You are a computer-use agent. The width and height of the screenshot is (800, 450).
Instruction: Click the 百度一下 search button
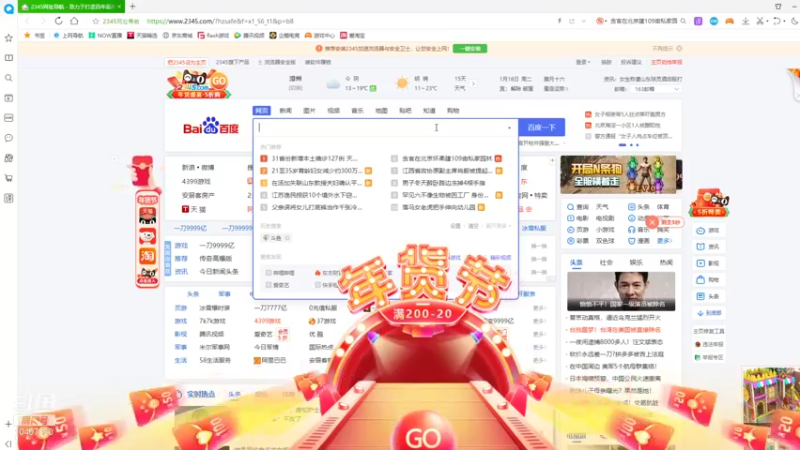pyautogui.click(x=541, y=128)
